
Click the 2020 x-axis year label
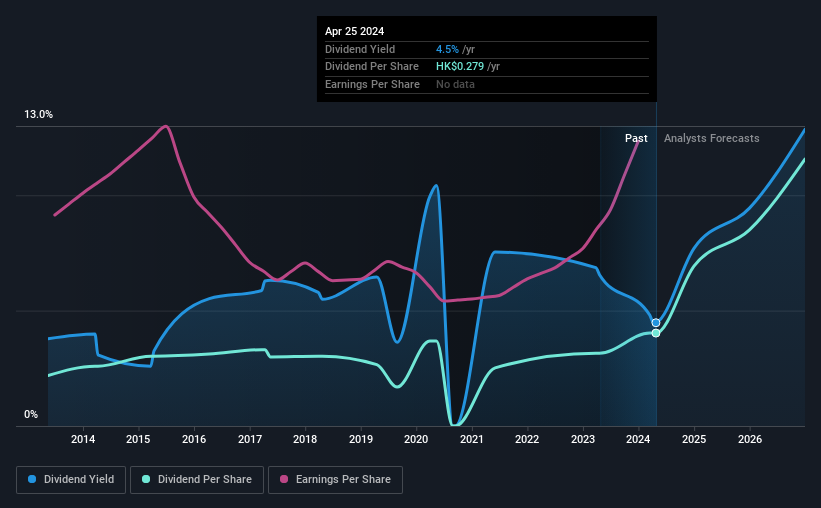[416, 439]
